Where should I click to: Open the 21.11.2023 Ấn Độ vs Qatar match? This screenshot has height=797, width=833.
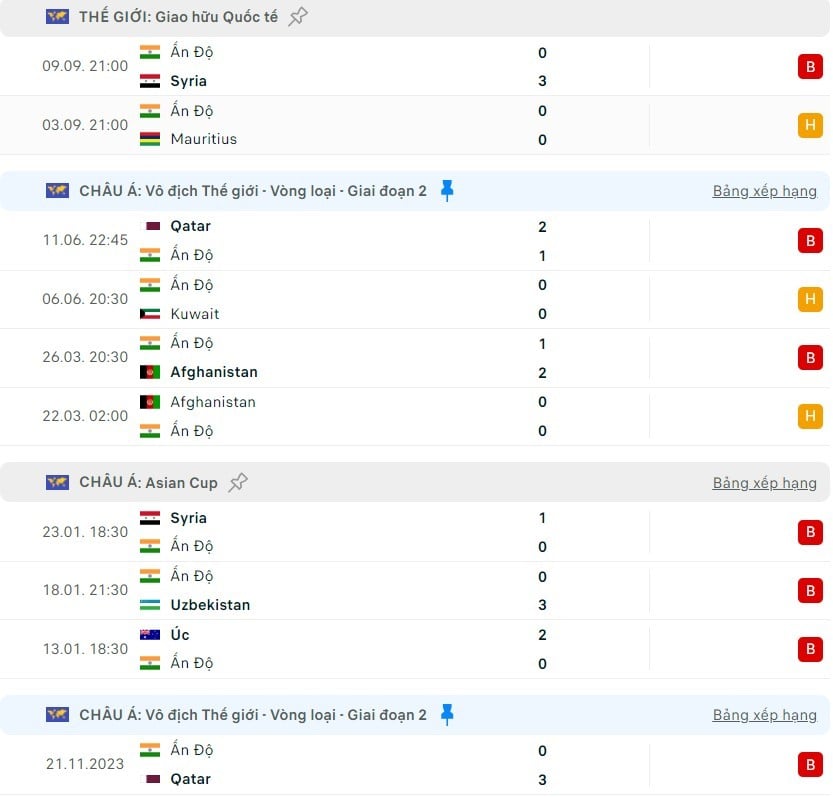[x=415, y=765]
